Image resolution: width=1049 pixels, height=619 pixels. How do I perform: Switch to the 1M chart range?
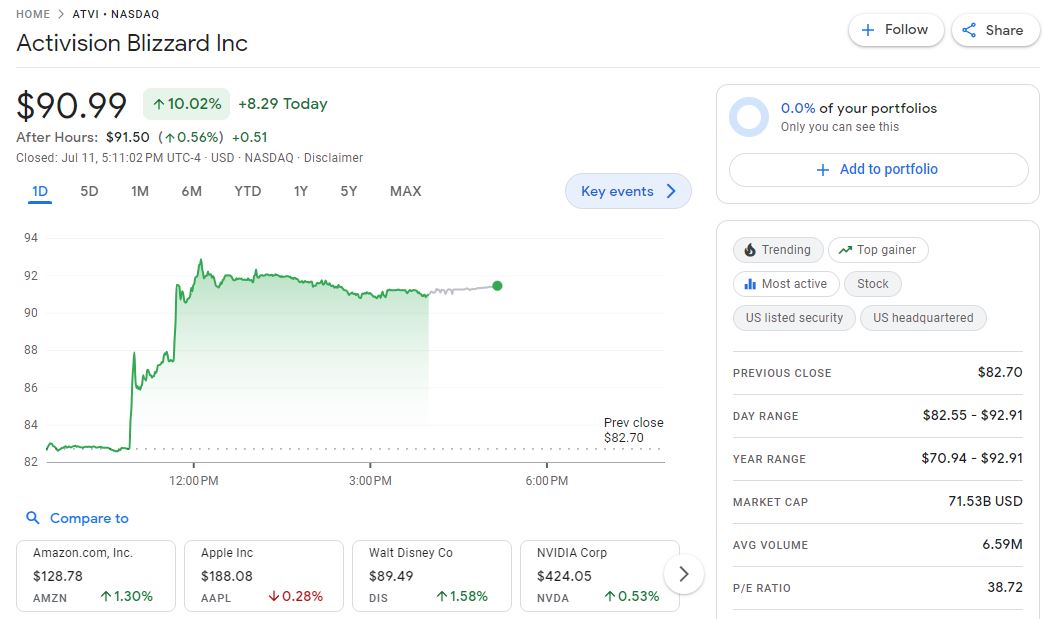[140, 191]
